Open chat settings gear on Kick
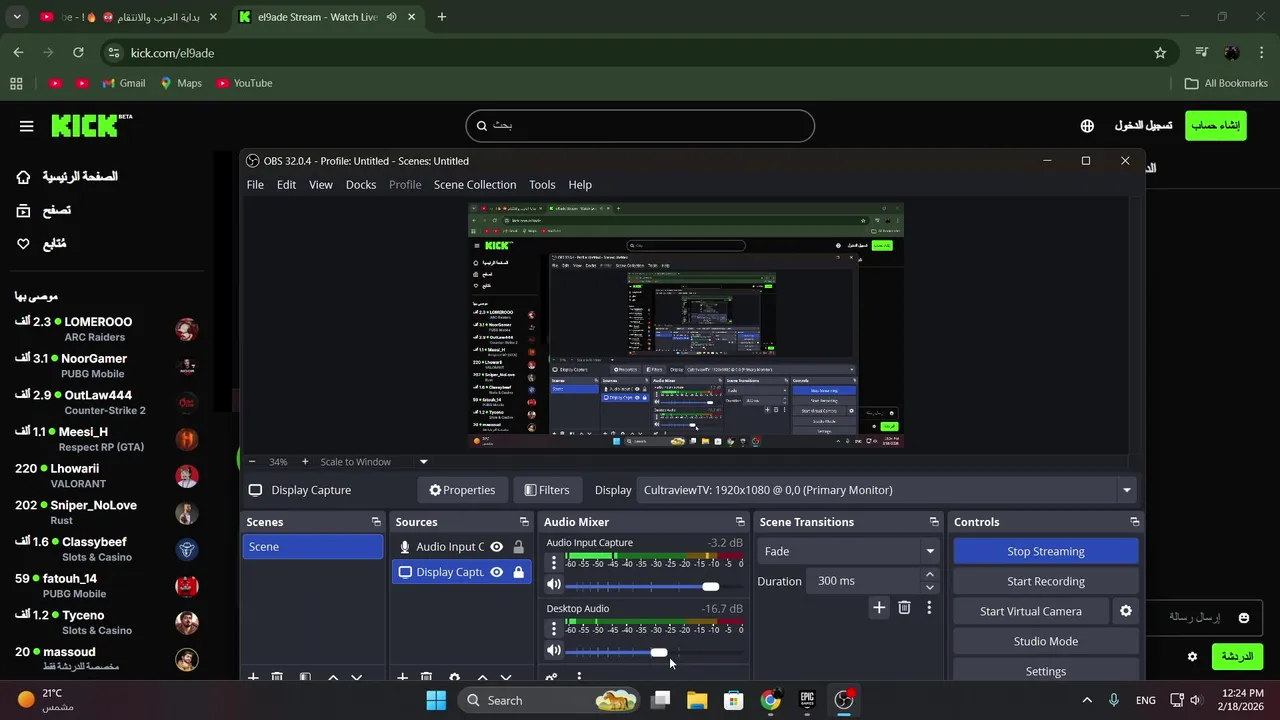This screenshot has width=1280, height=720. click(1192, 657)
